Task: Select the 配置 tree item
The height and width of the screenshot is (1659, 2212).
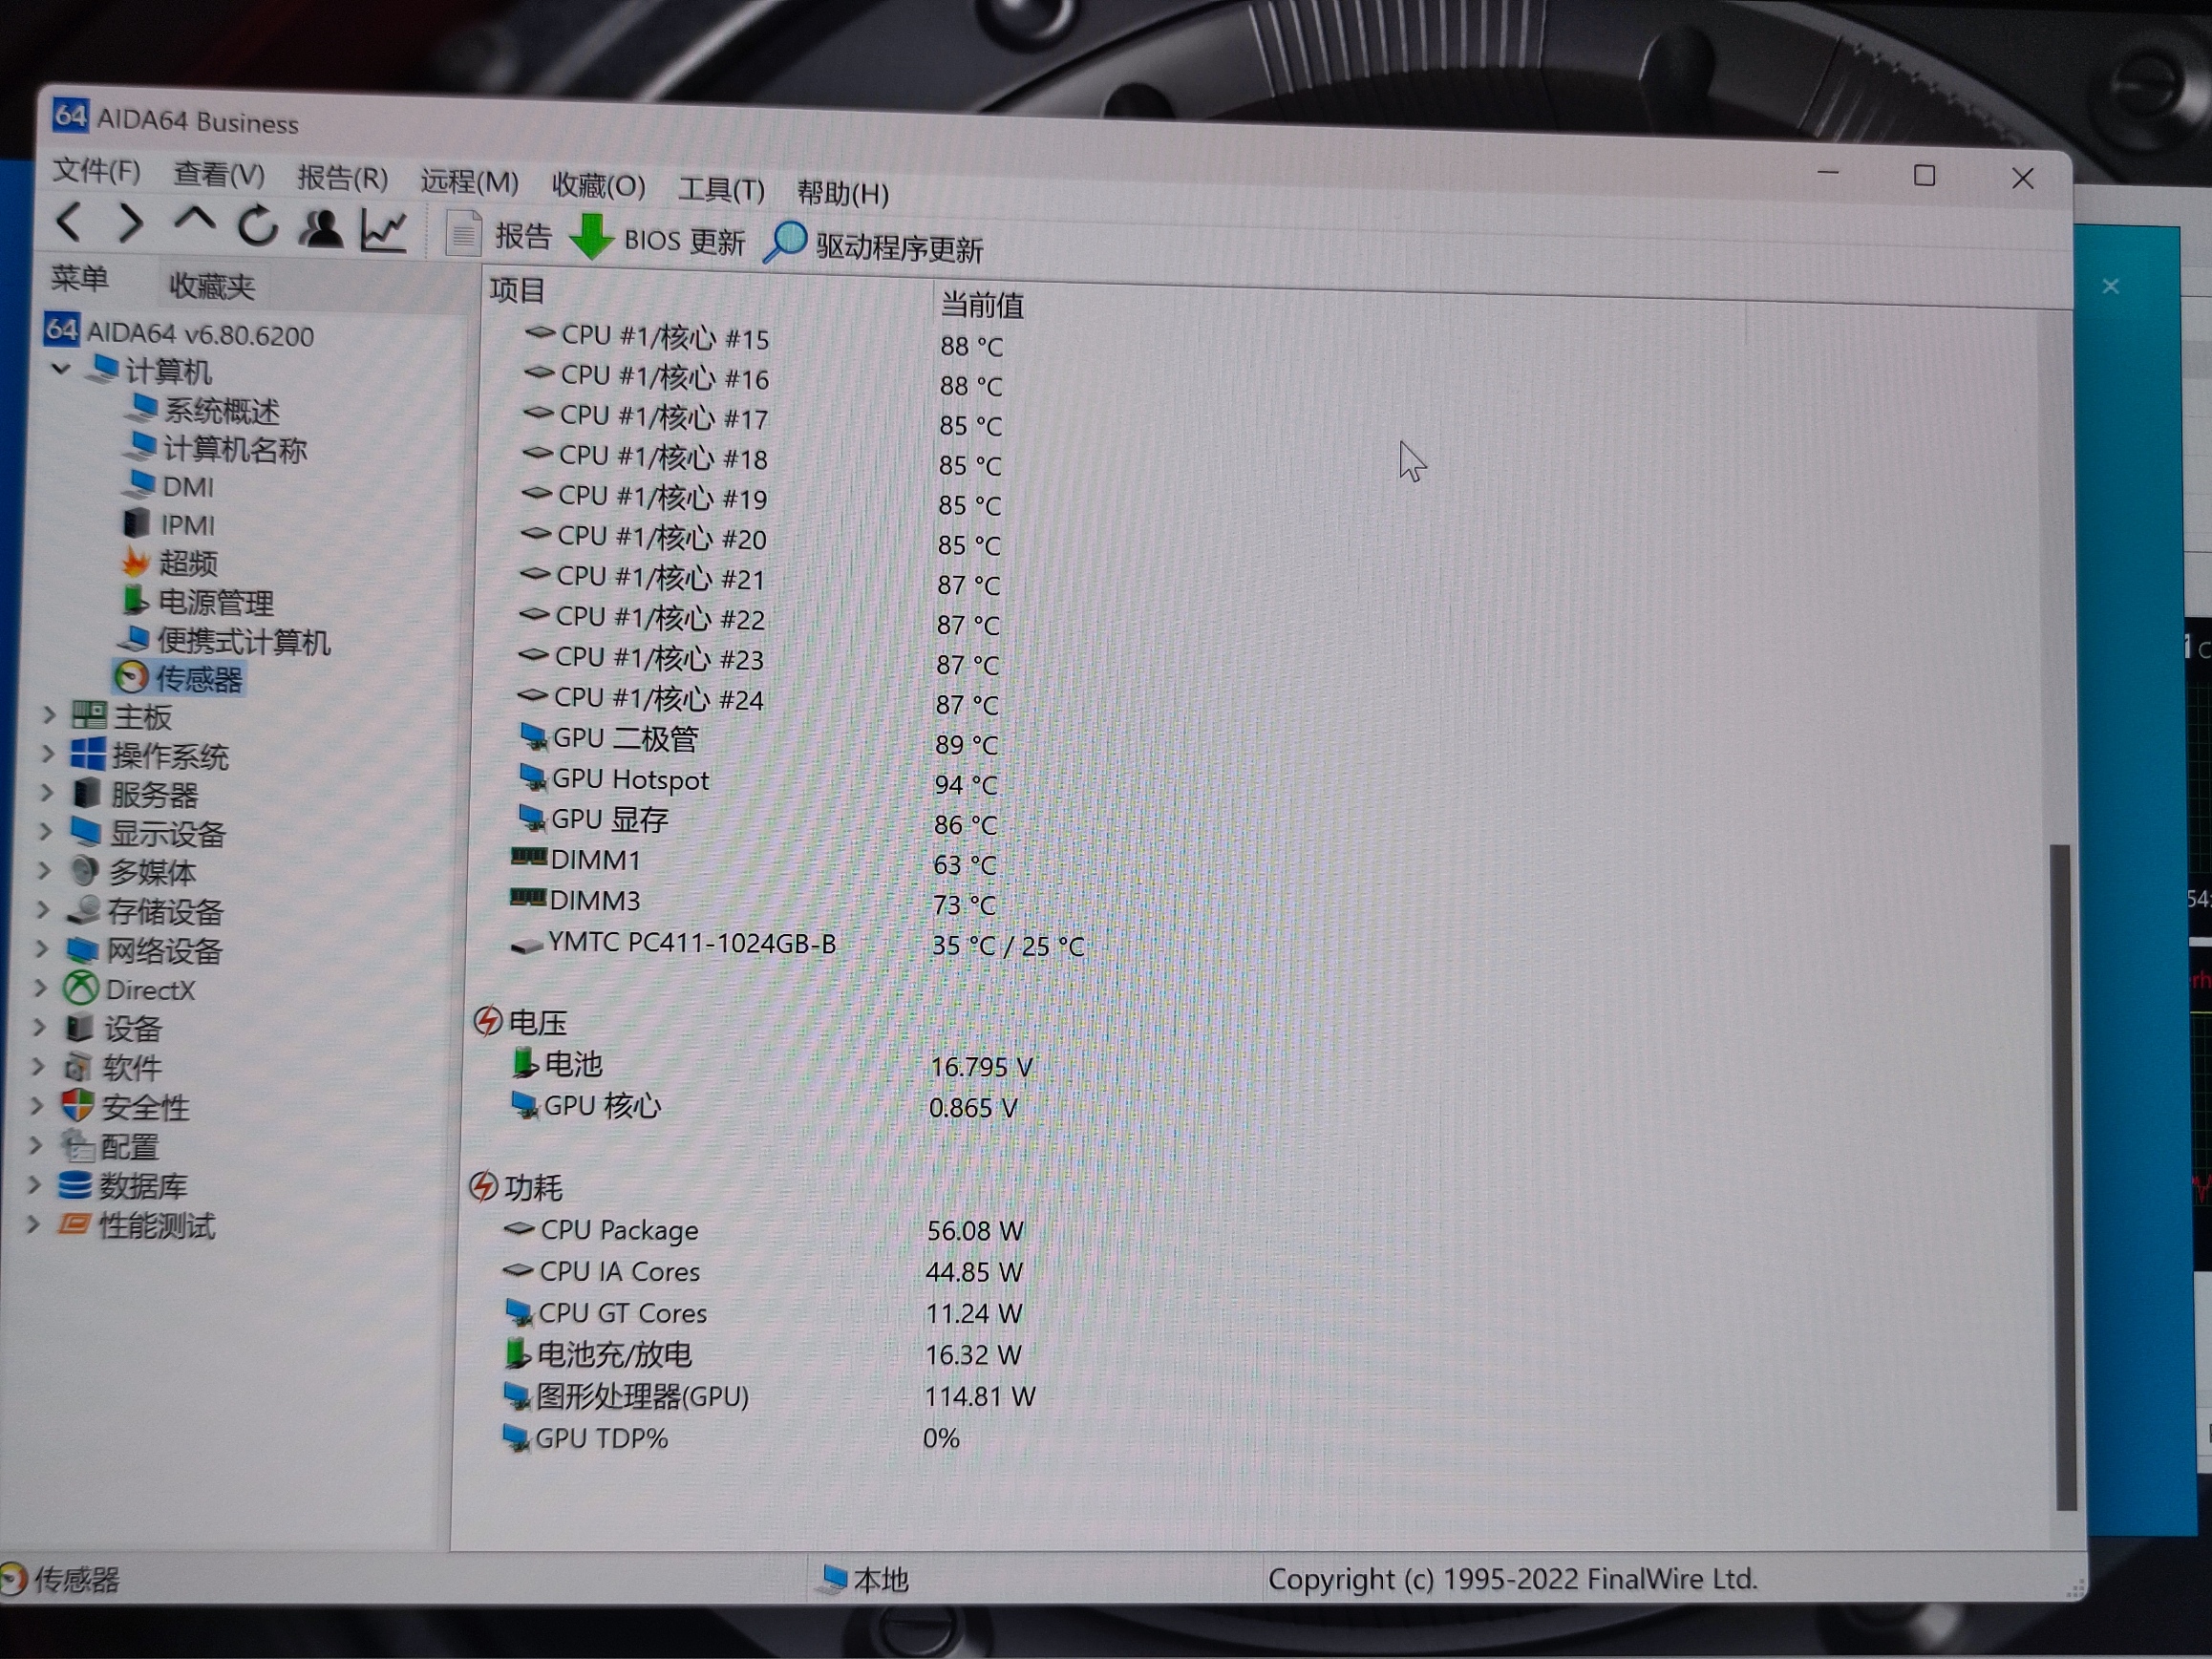Action: (110, 1146)
